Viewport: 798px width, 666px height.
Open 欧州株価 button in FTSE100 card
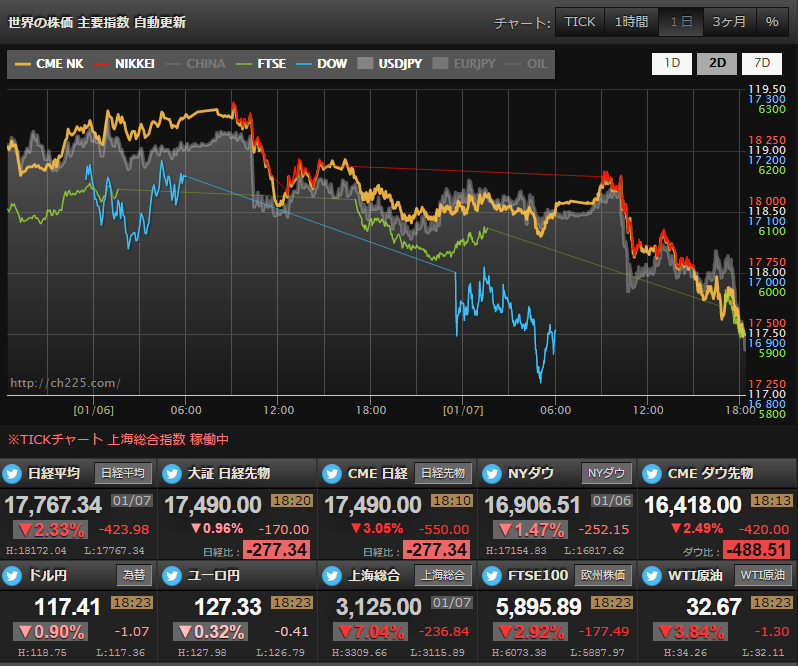603,575
